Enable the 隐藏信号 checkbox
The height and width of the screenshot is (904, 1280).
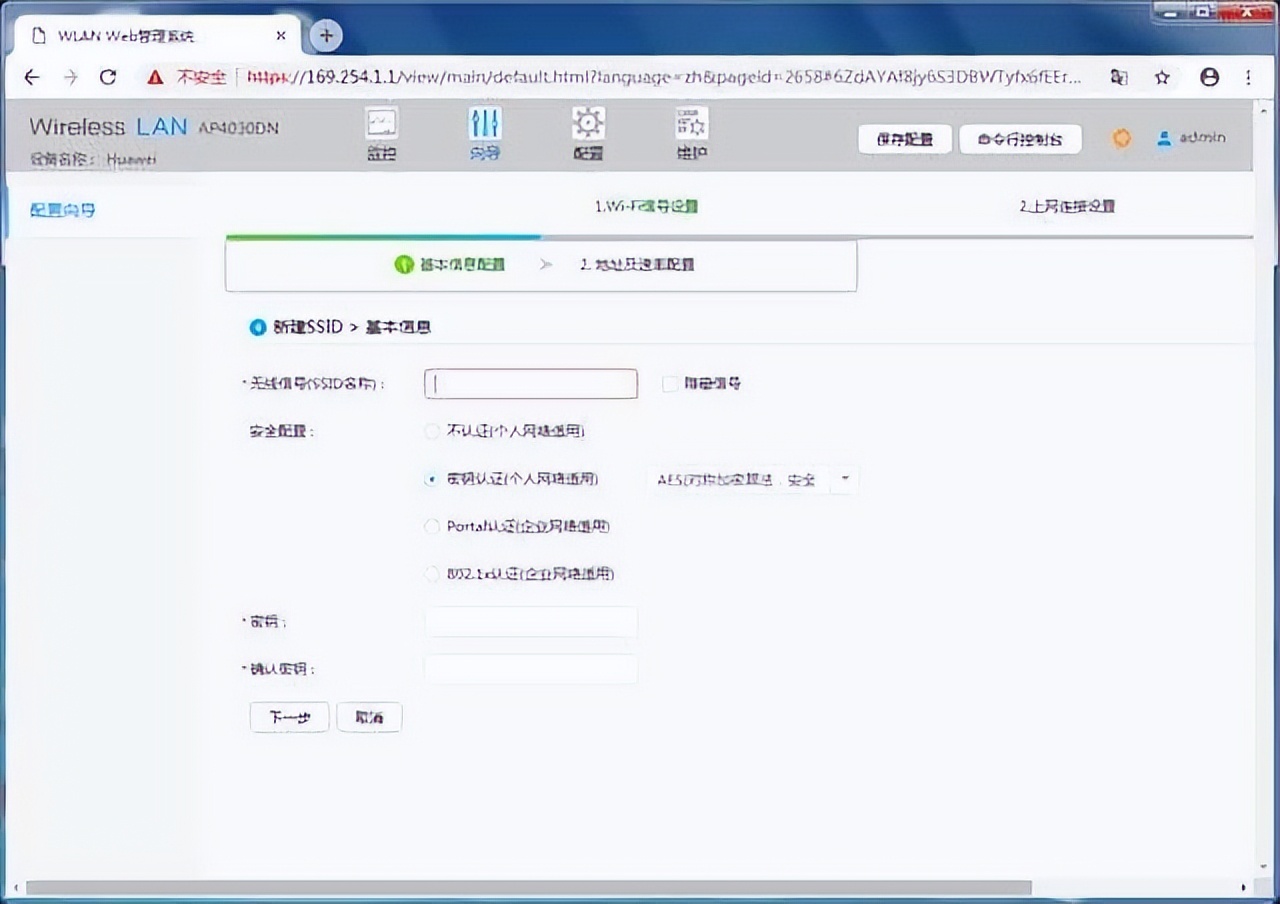[670, 383]
